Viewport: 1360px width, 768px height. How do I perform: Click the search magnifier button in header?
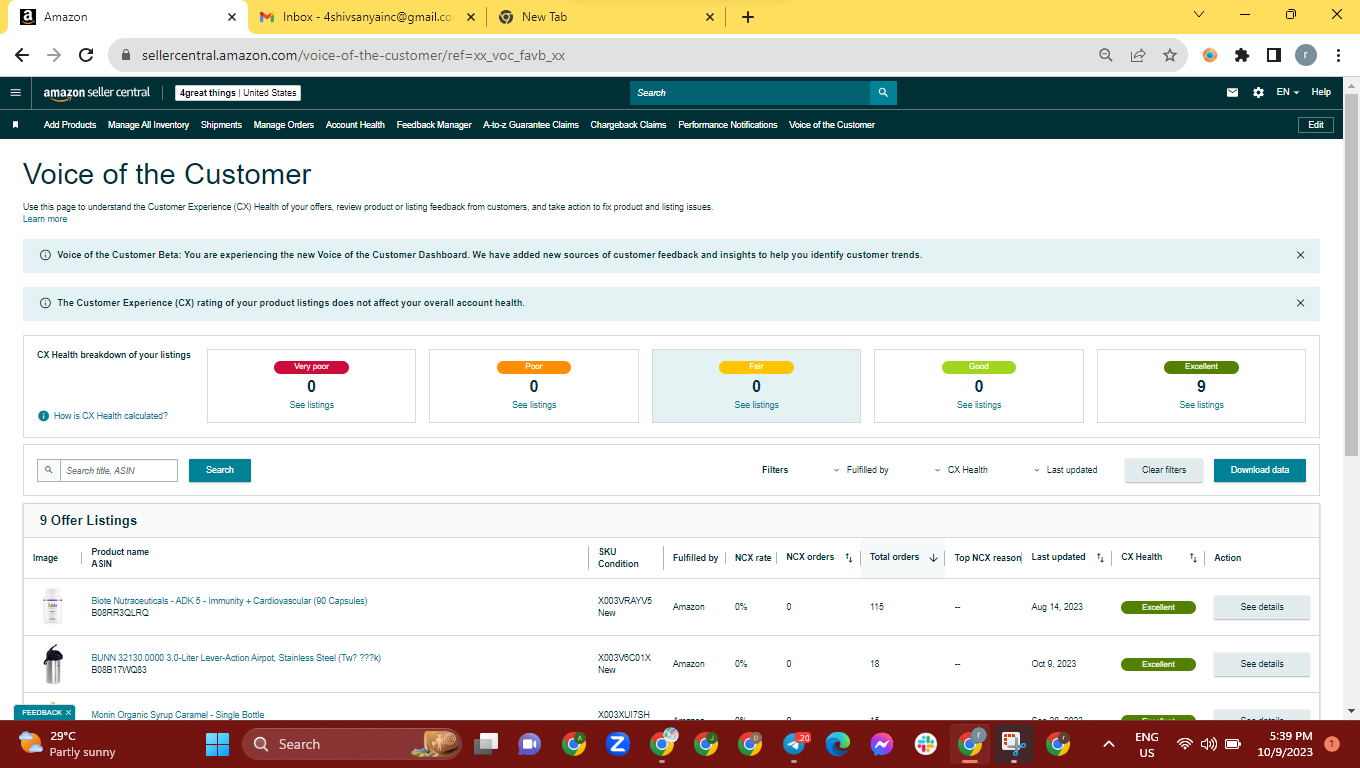click(x=883, y=93)
